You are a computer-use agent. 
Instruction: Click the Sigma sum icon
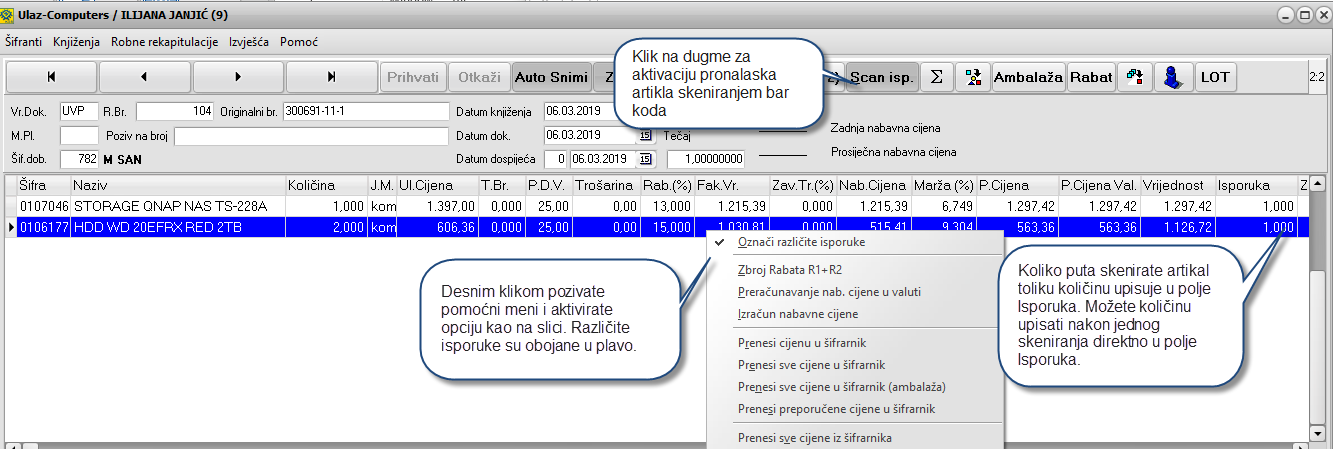(x=935, y=77)
